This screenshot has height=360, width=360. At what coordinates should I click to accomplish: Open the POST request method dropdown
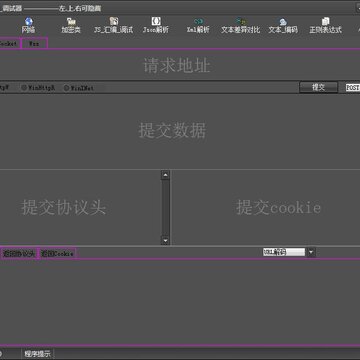(353, 88)
